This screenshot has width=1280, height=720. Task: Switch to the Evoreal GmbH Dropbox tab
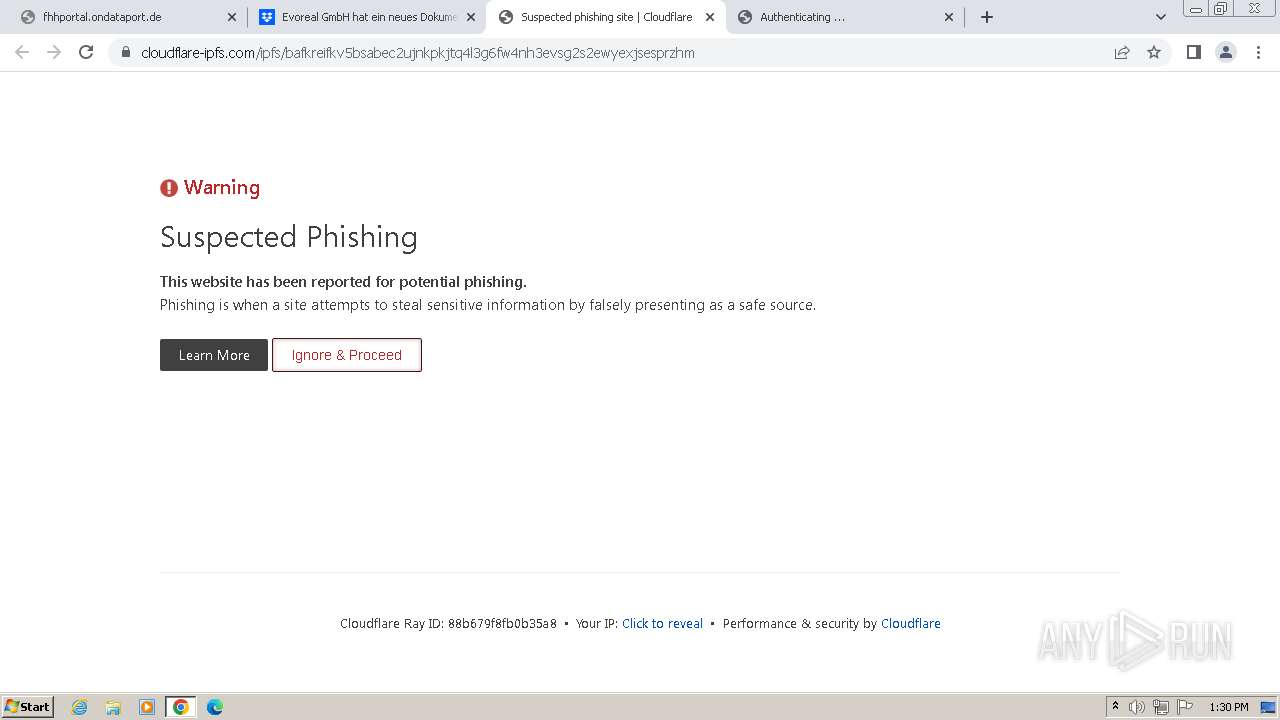click(x=360, y=17)
